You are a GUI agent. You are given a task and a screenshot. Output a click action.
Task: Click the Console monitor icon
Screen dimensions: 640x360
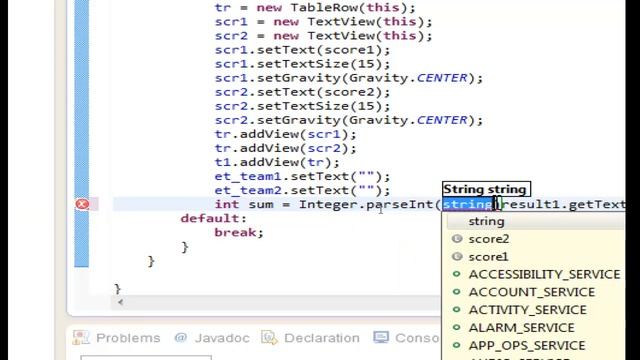[380, 338]
